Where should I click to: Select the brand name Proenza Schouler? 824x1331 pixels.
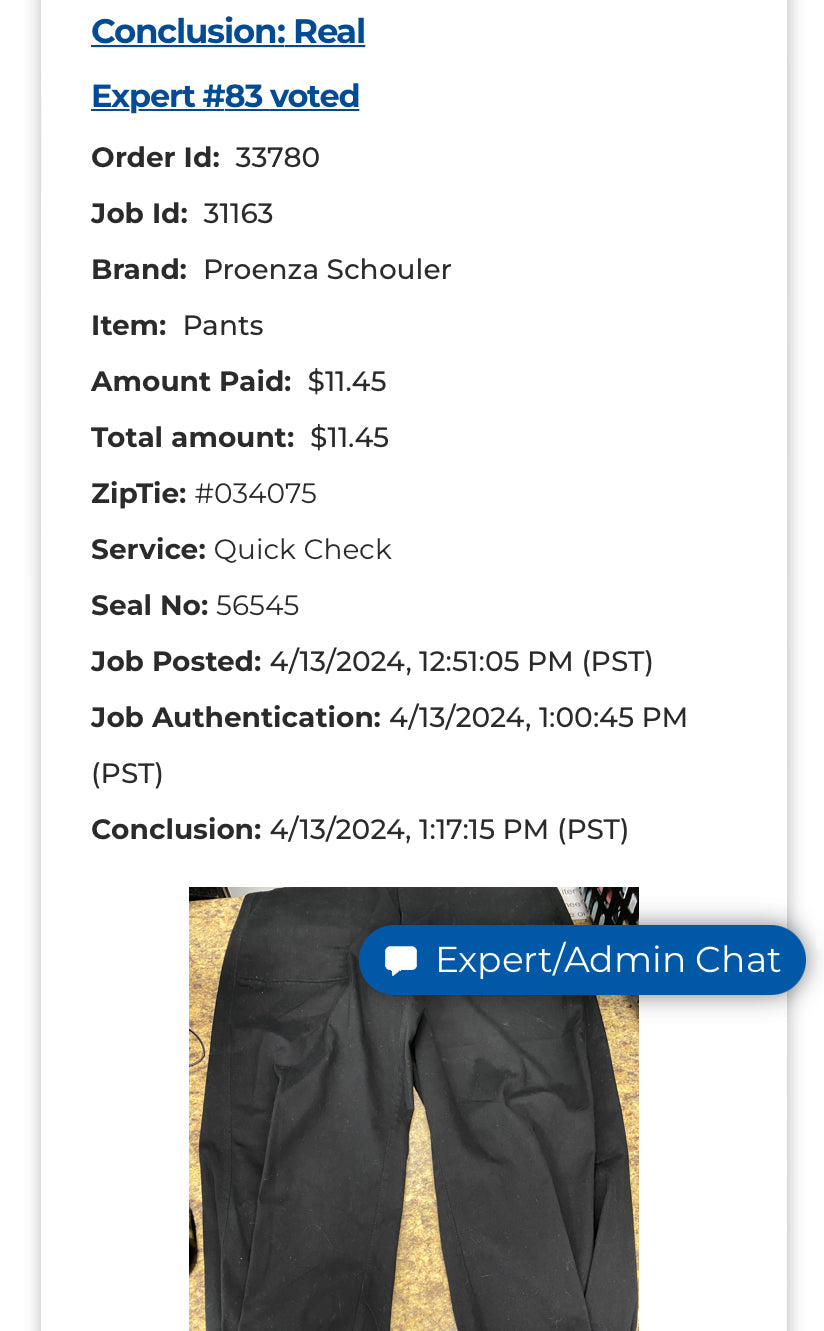click(327, 270)
